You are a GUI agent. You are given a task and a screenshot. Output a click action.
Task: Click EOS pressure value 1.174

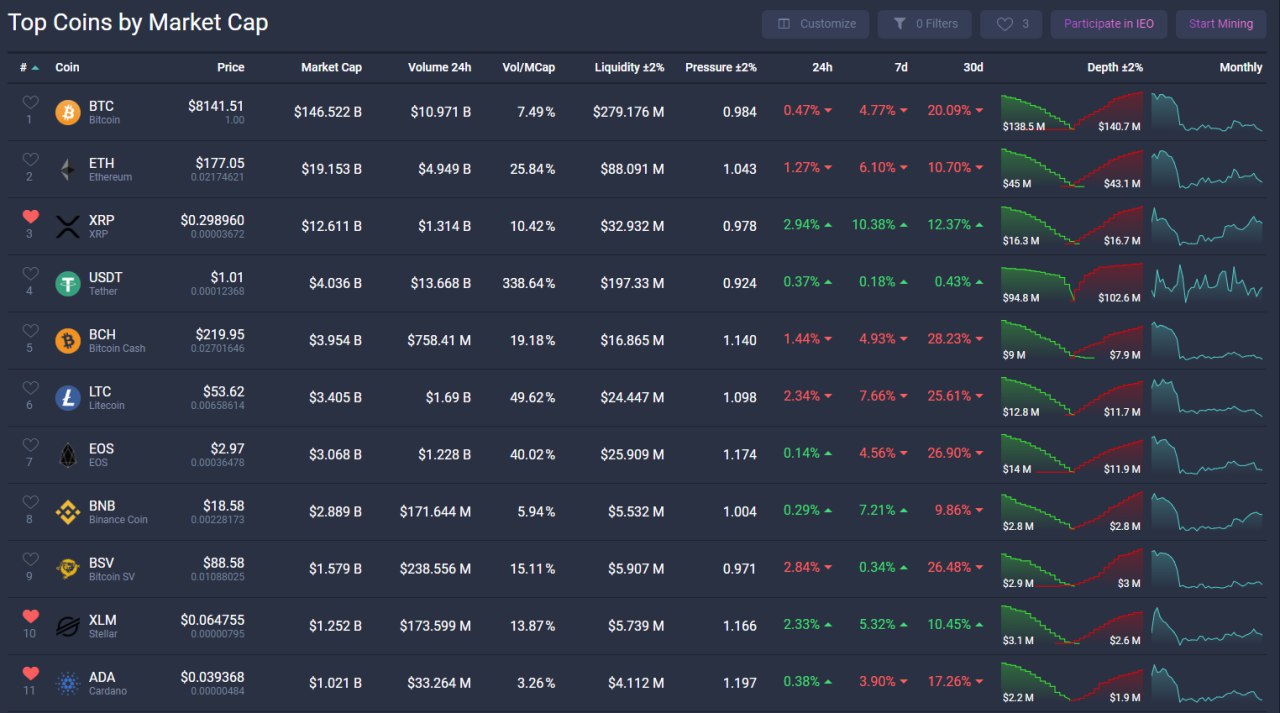(740, 454)
